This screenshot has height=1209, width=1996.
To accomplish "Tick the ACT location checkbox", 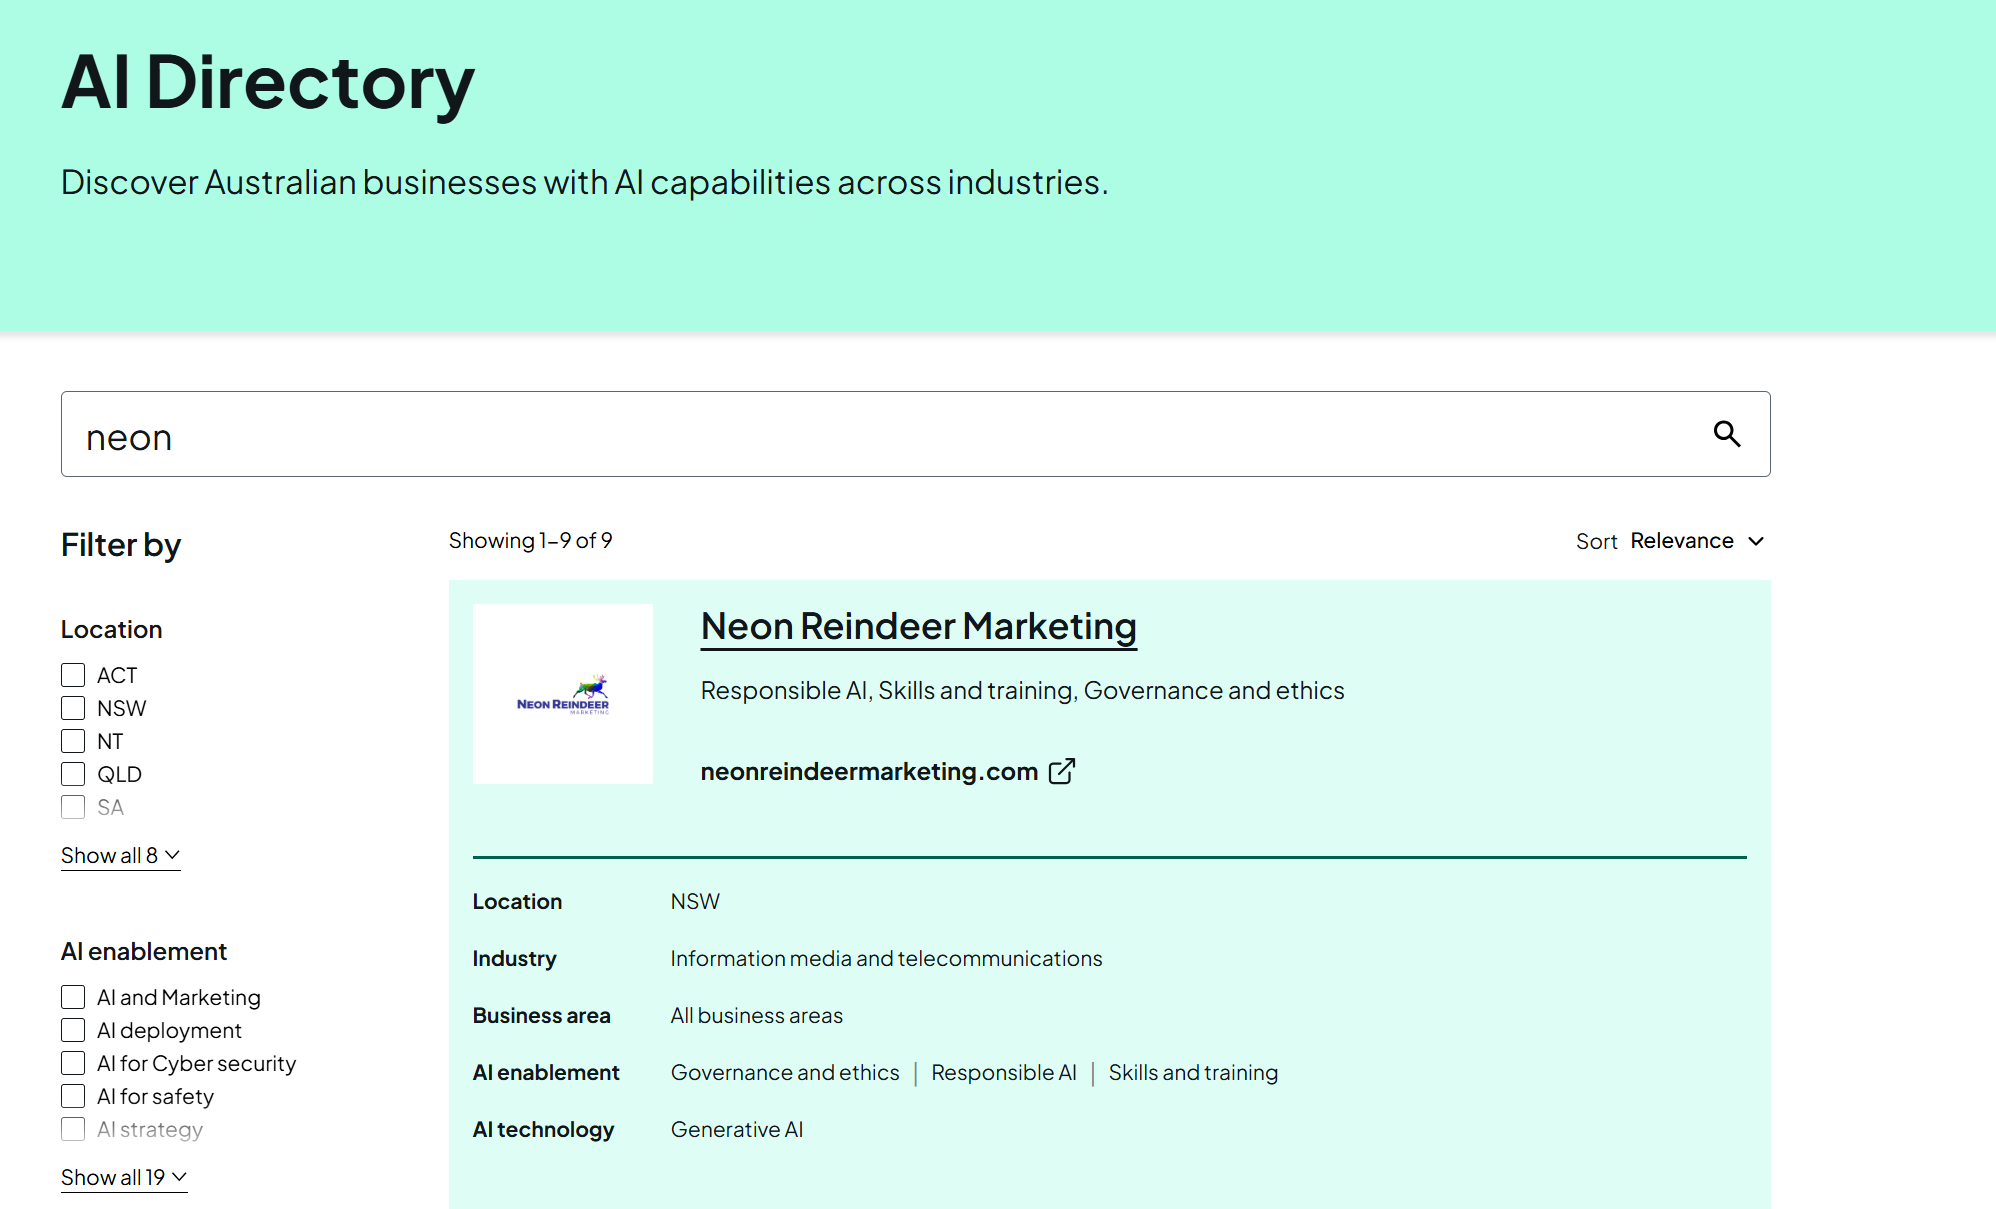I will pyautogui.click(x=73, y=675).
